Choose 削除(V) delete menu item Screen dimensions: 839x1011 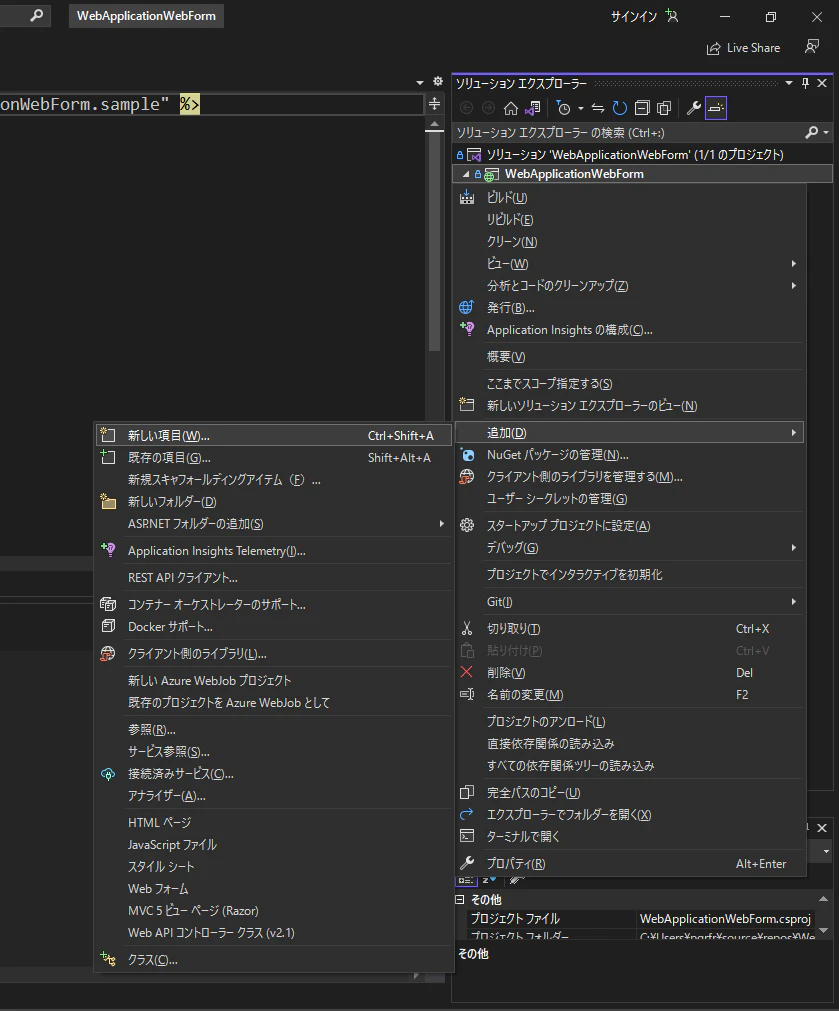point(630,672)
